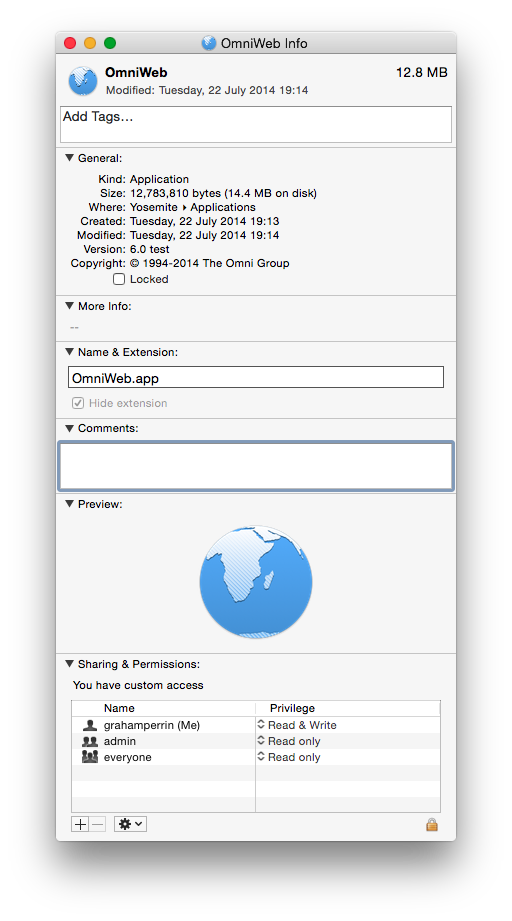Collapse the More Info section
512x921 pixels.
pos(69,306)
